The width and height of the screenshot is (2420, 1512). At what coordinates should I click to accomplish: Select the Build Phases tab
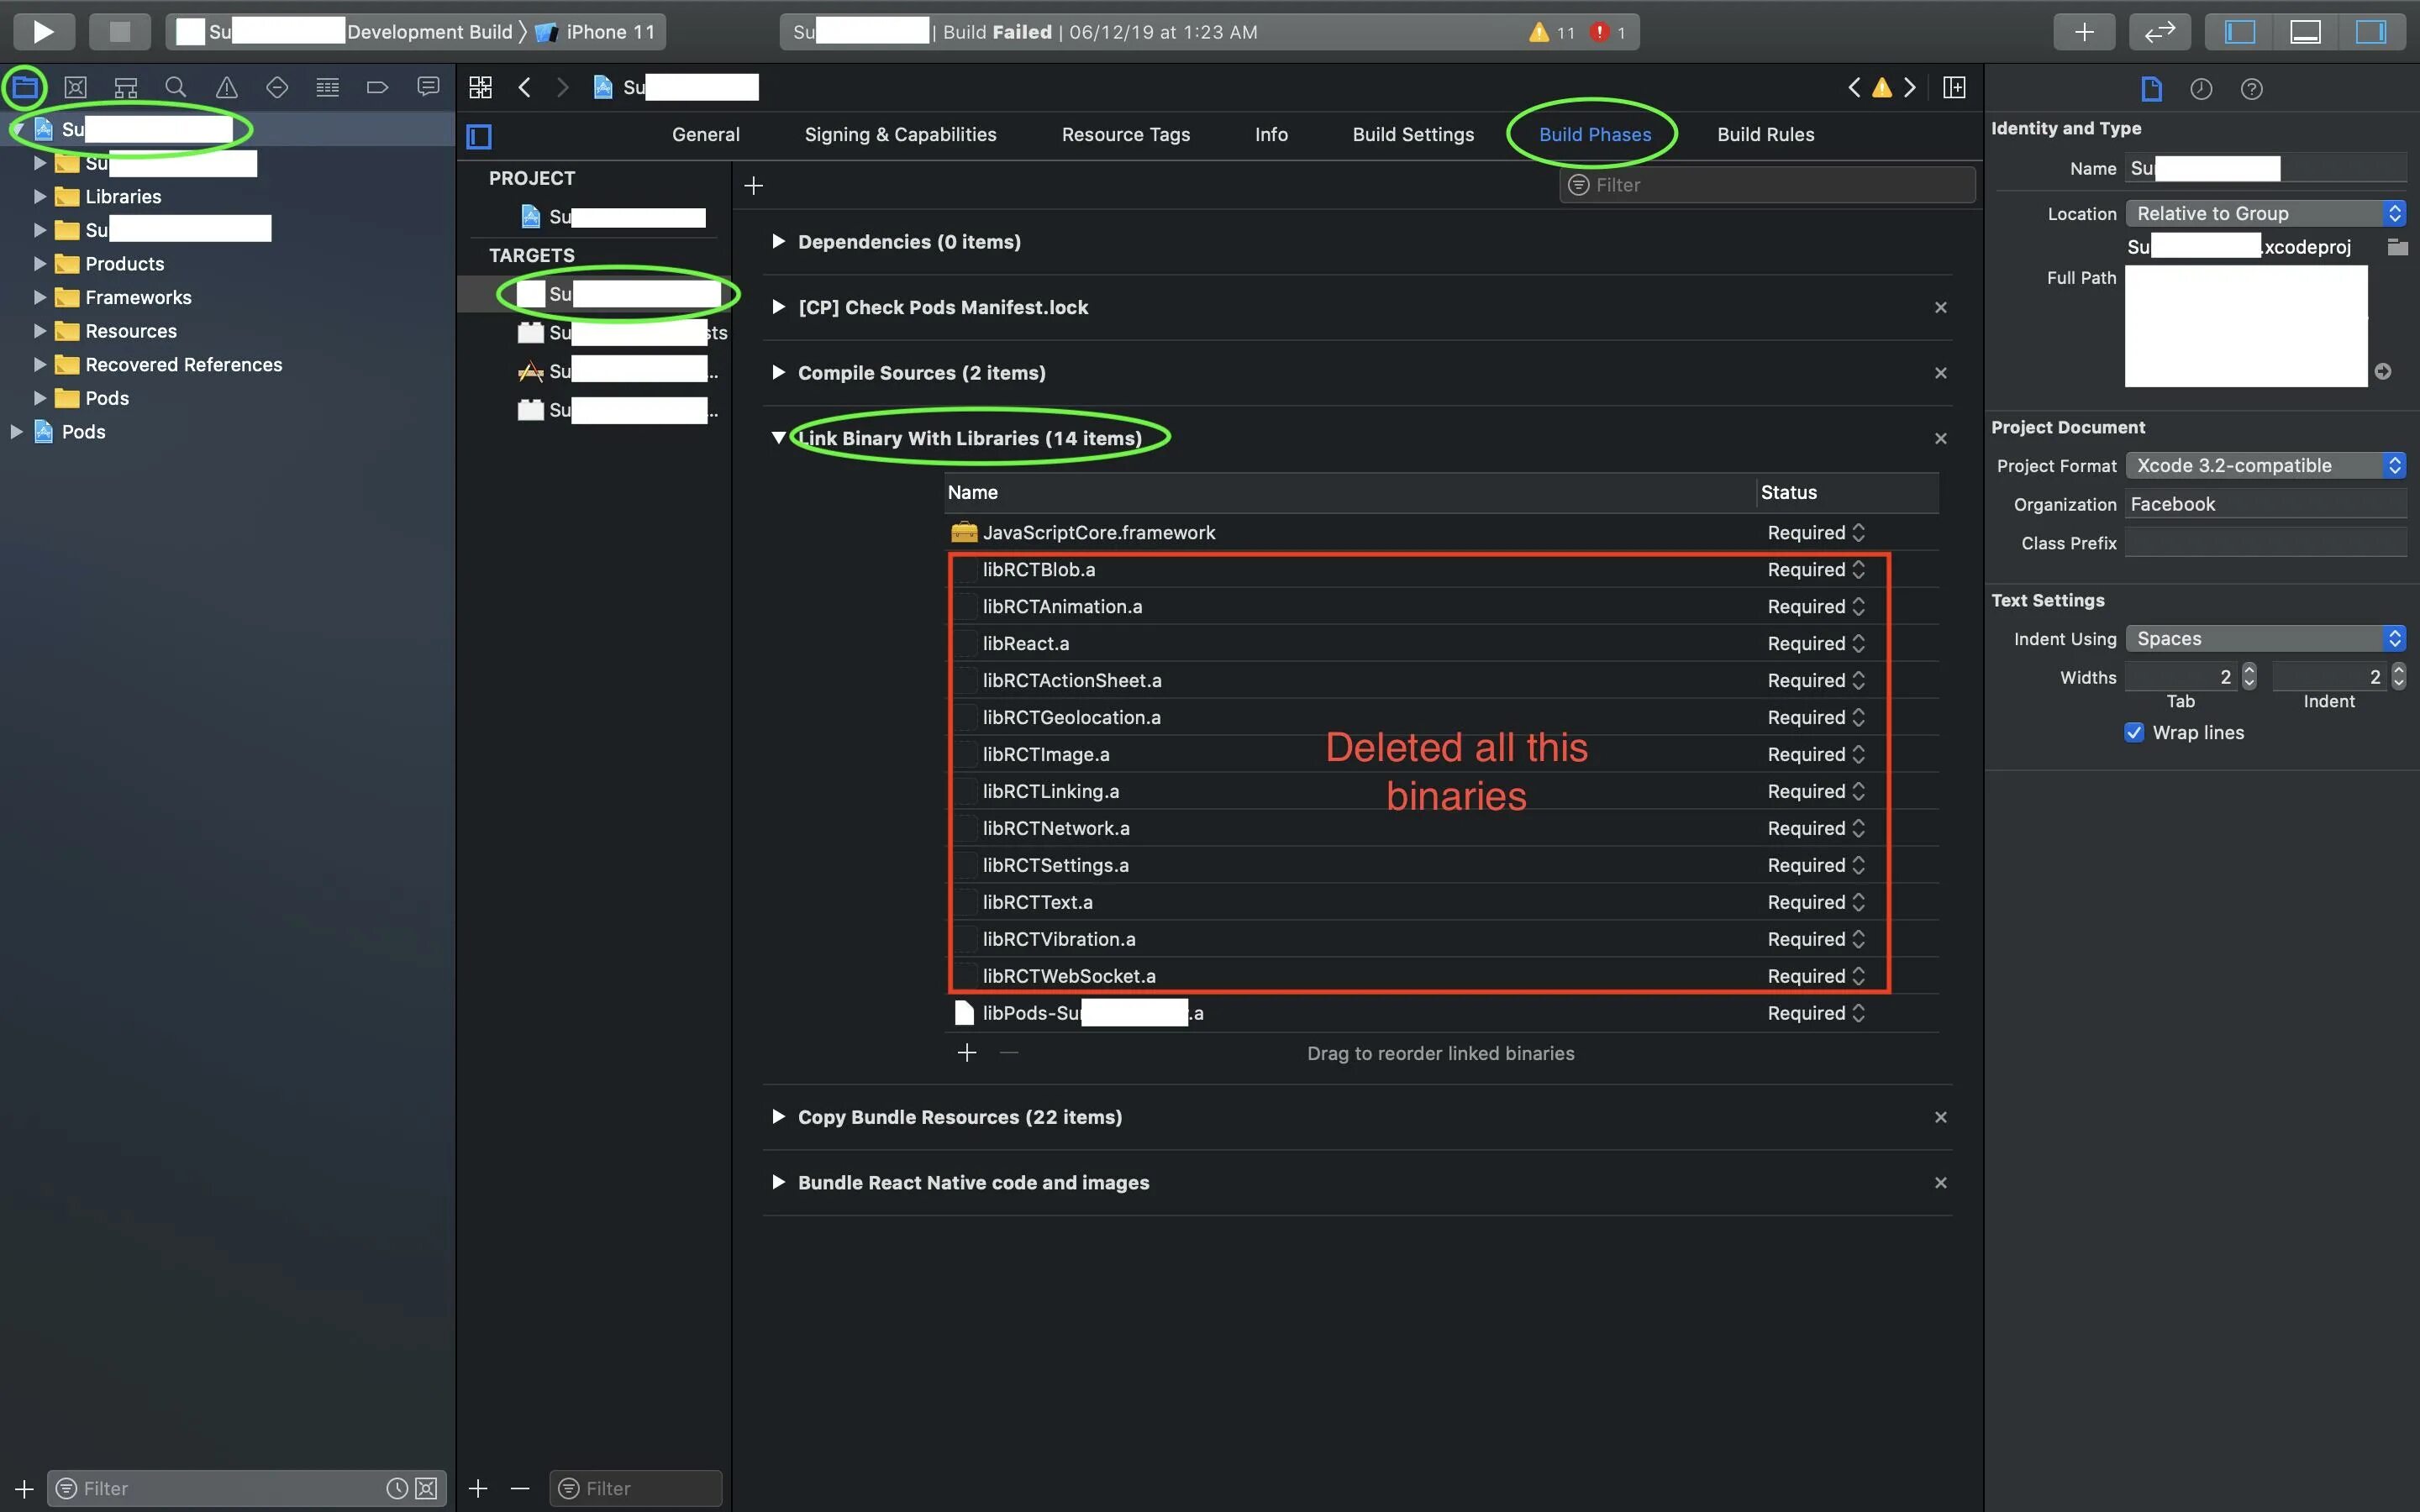click(x=1594, y=133)
